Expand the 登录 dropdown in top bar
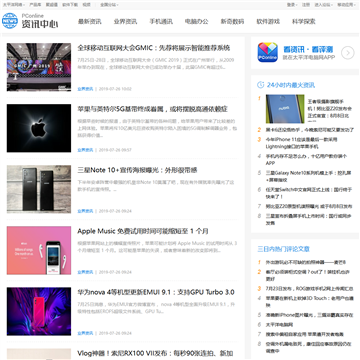This screenshot has width=360, height=360. [x=292, y=5]
